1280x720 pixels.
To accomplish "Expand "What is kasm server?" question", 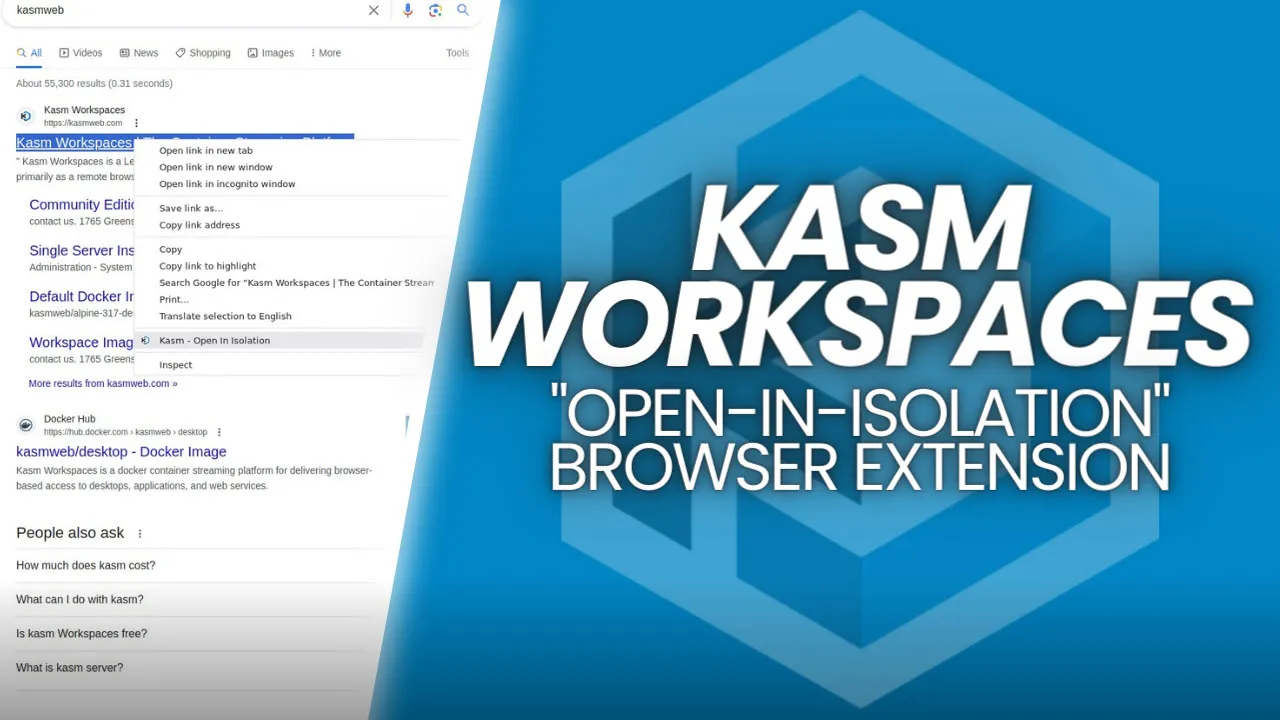I will tap(70, 668).
